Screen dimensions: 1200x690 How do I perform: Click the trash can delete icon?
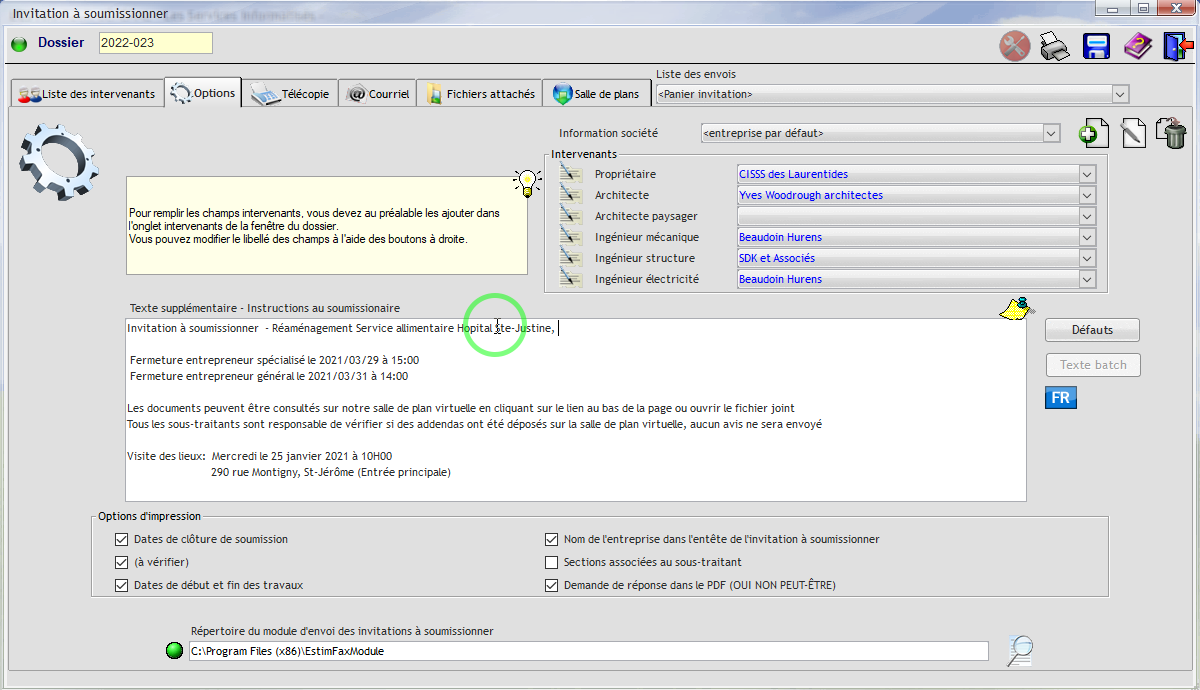tap(1170, 133)
